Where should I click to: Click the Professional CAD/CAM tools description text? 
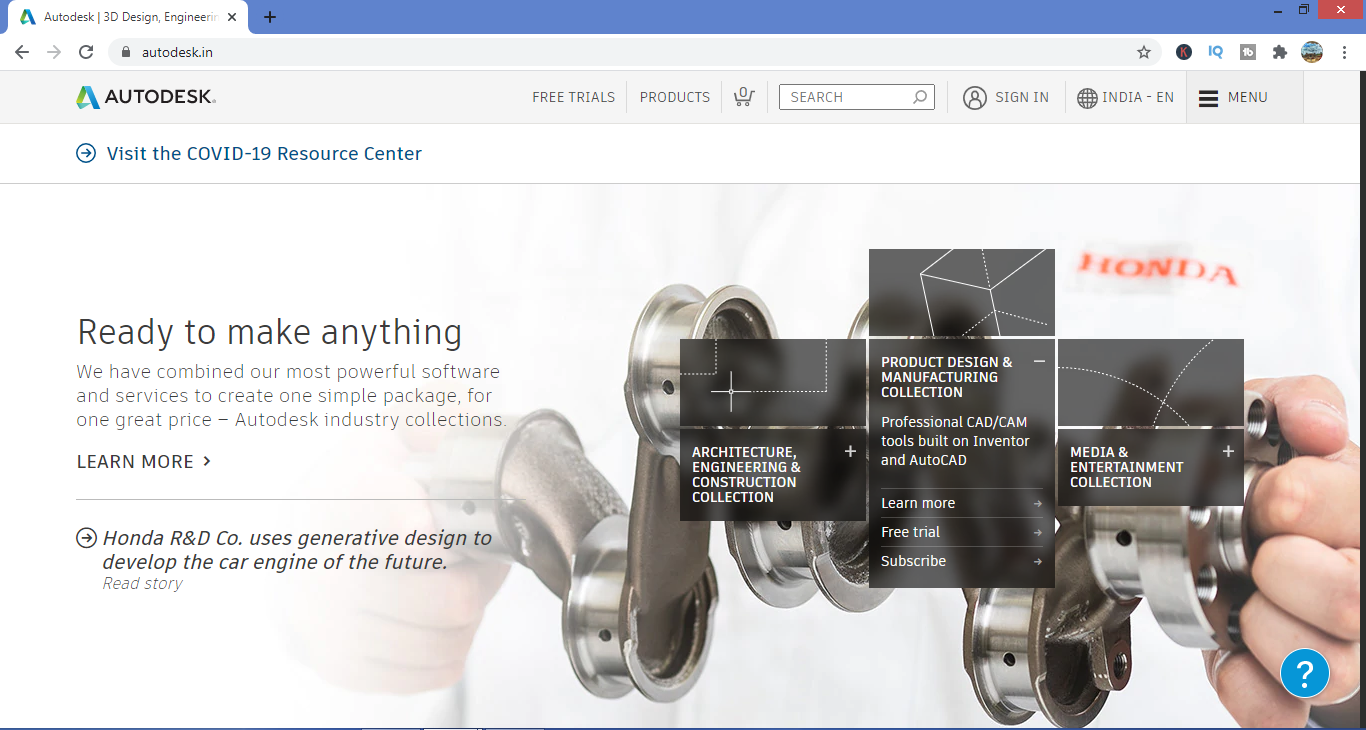955,441
